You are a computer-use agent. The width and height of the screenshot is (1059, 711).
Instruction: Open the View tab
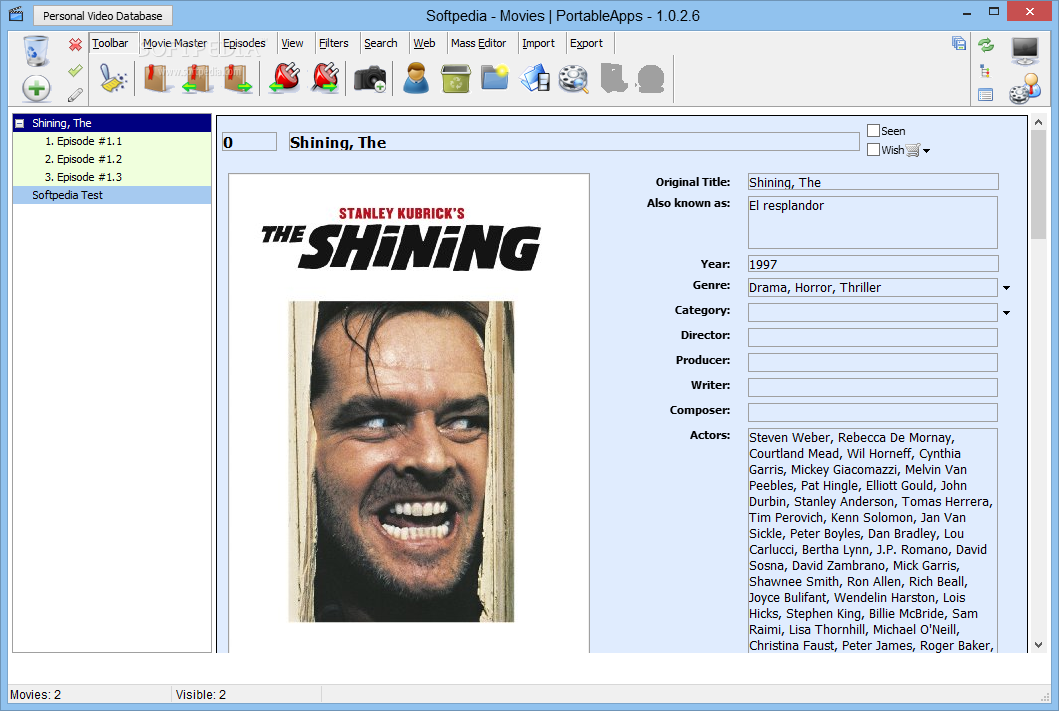click(292, 43)
